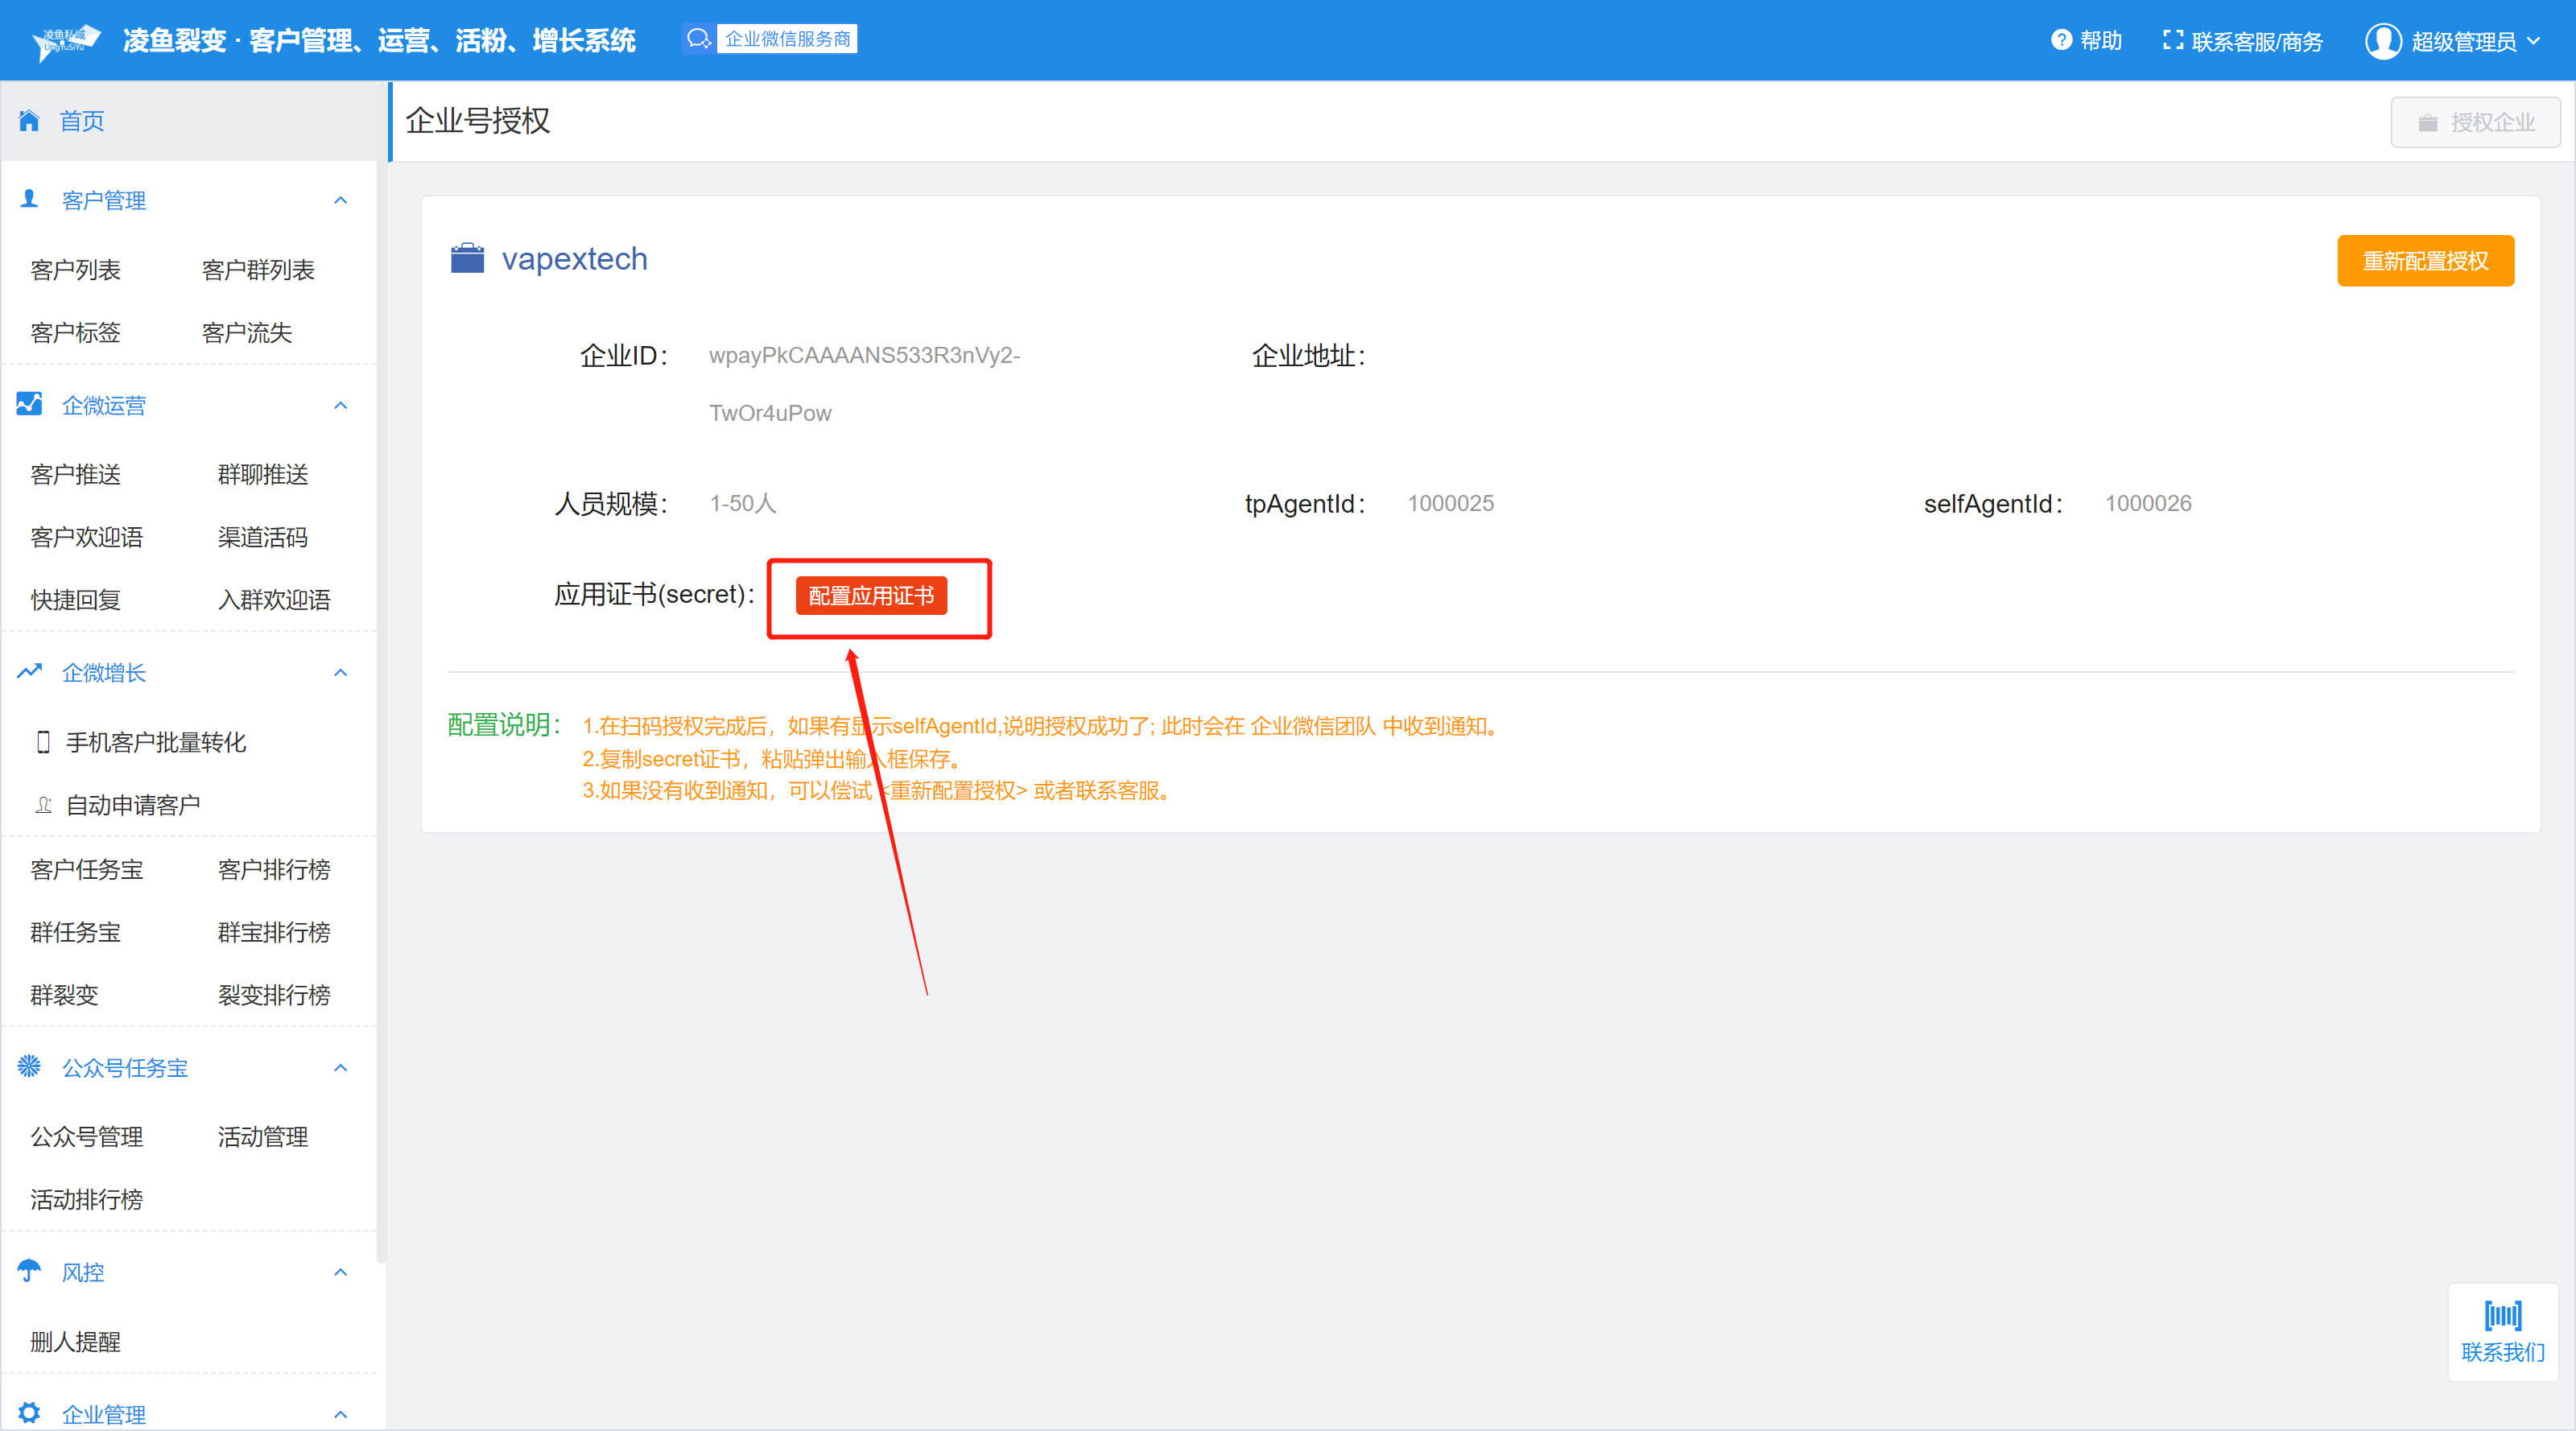Click the snowflake icon for 公众号任务宝
Screen dimensions: 2576x1431
29,1066
